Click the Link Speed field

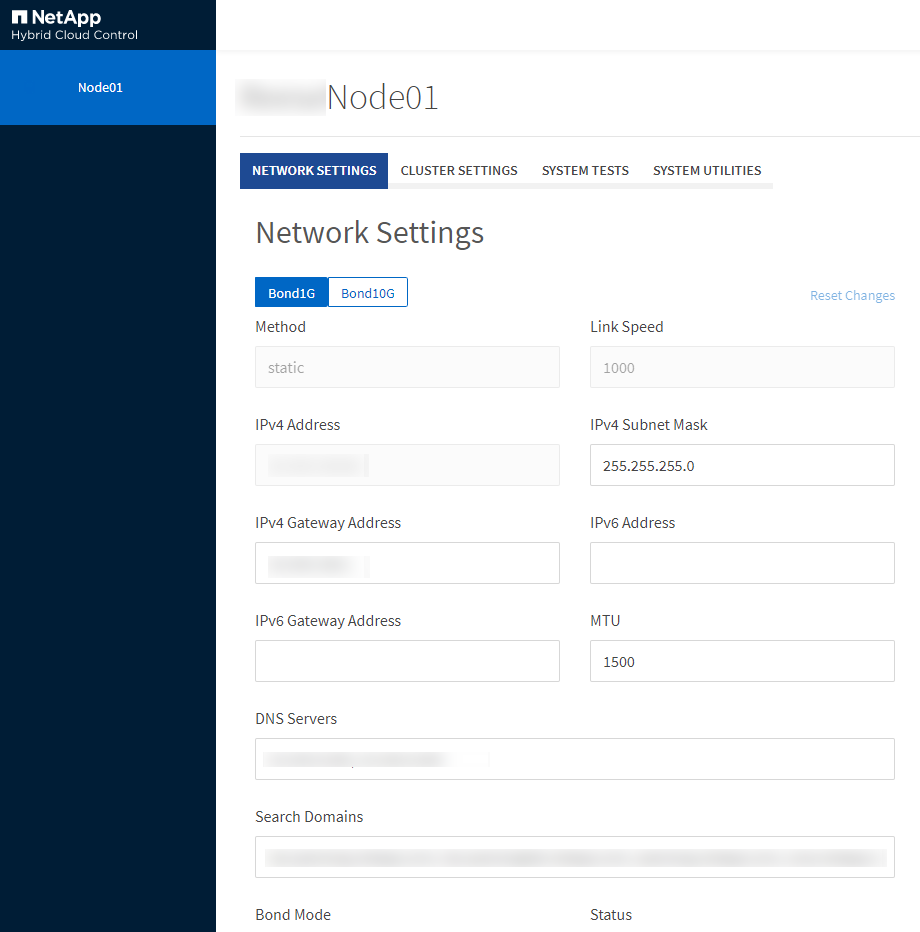[742, 367]
